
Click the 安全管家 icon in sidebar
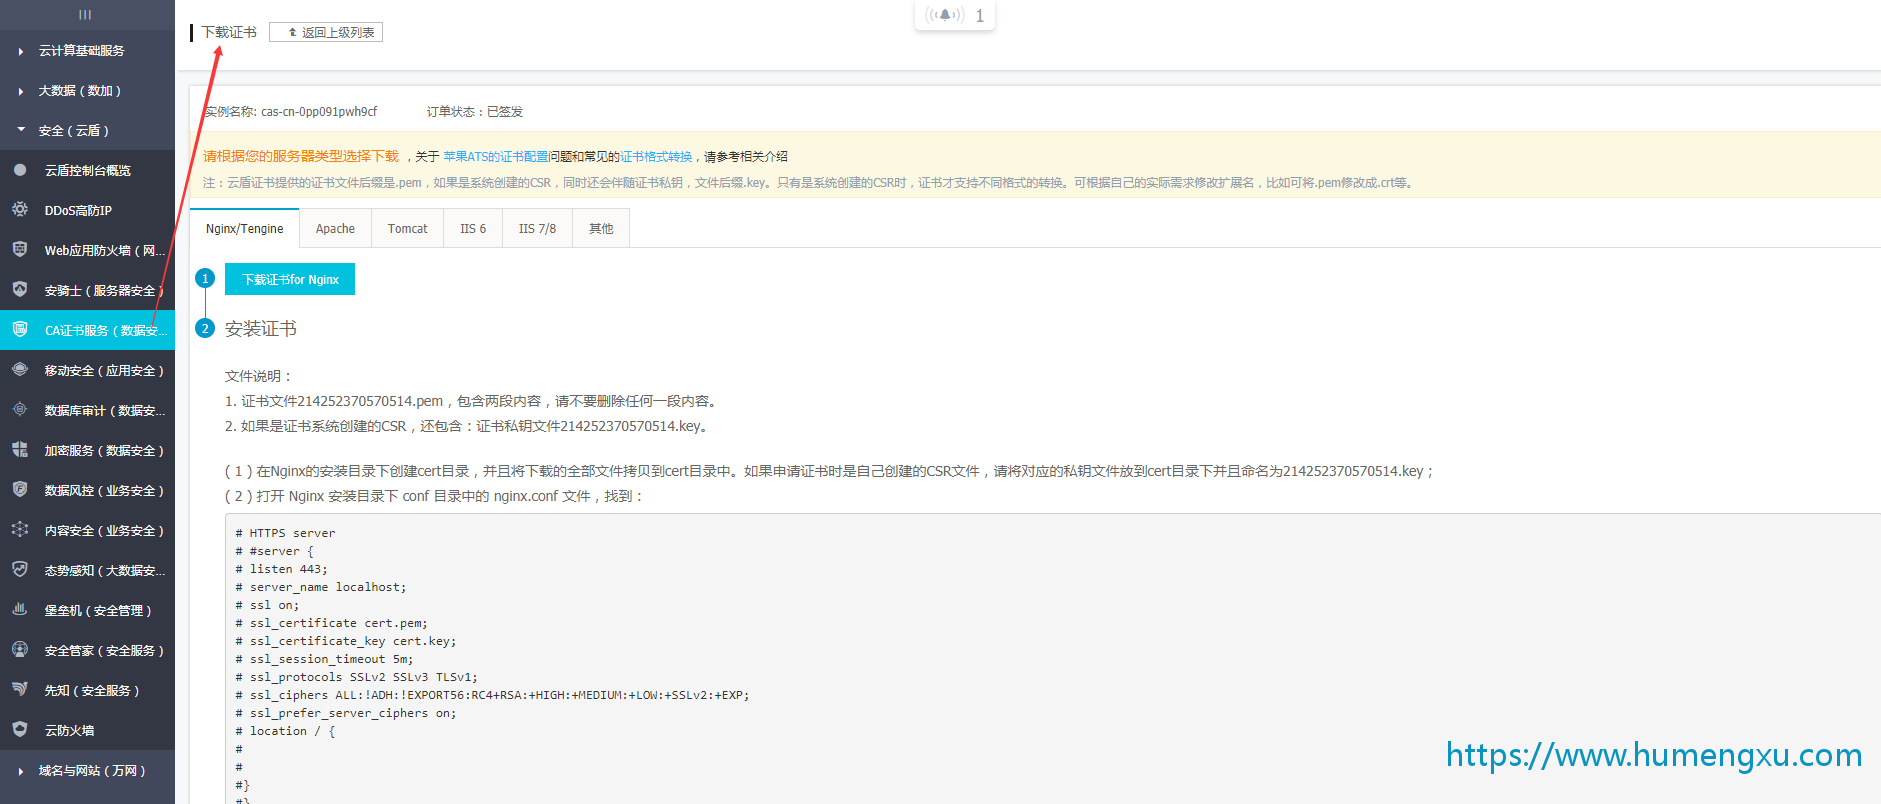coord(20,650)
